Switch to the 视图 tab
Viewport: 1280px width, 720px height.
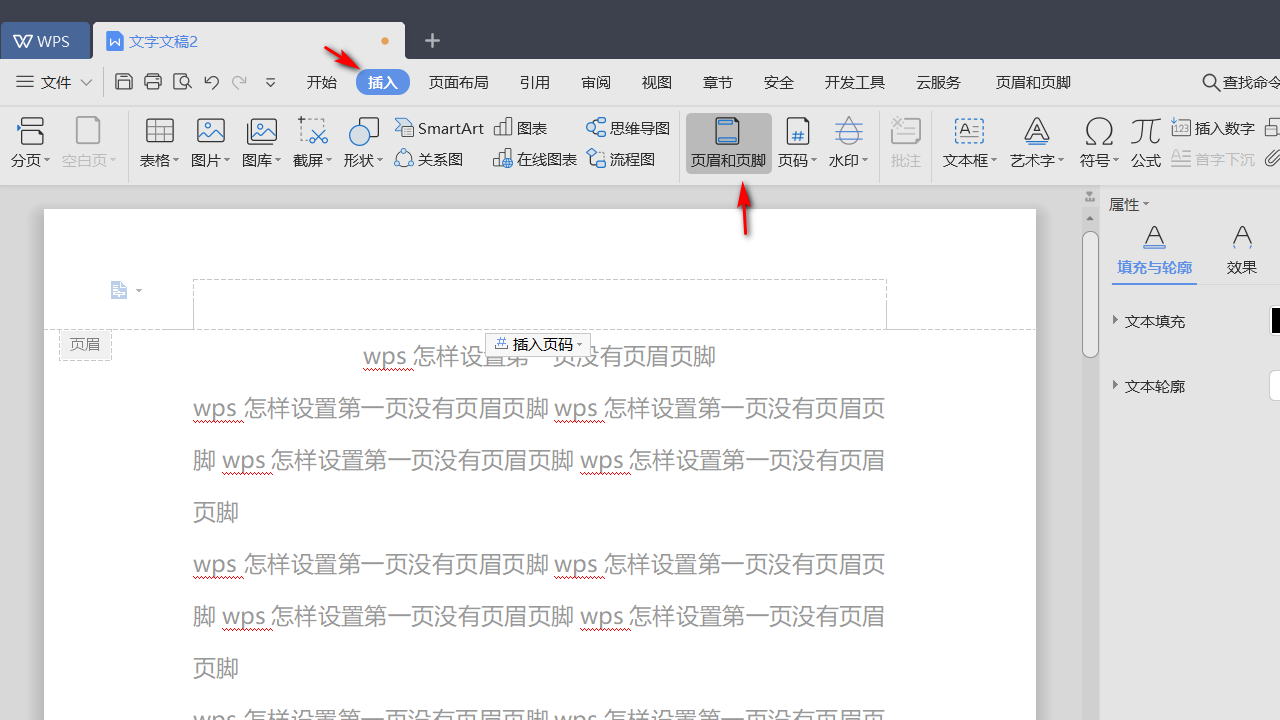tap(657, 82)
